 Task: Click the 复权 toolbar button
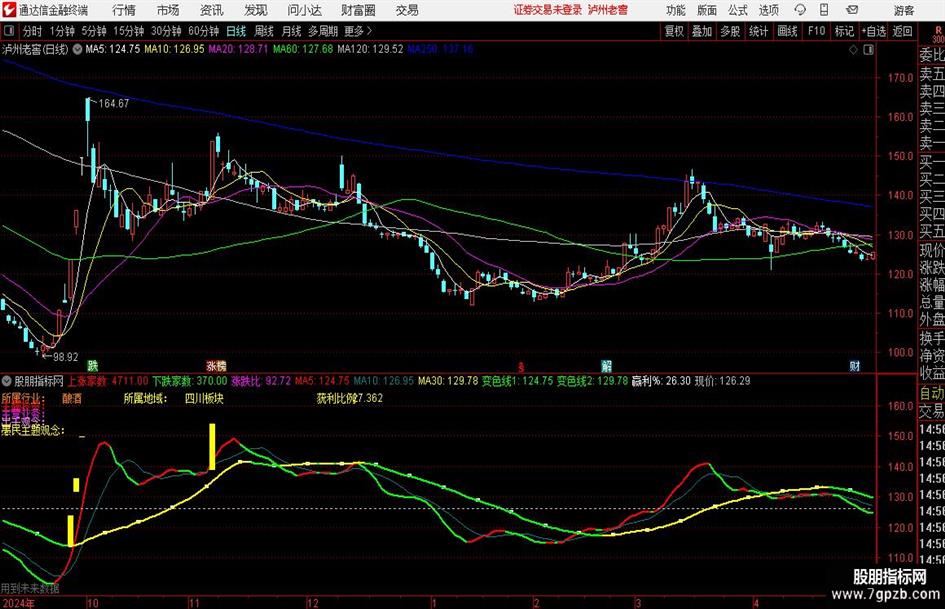click(674, 31)
